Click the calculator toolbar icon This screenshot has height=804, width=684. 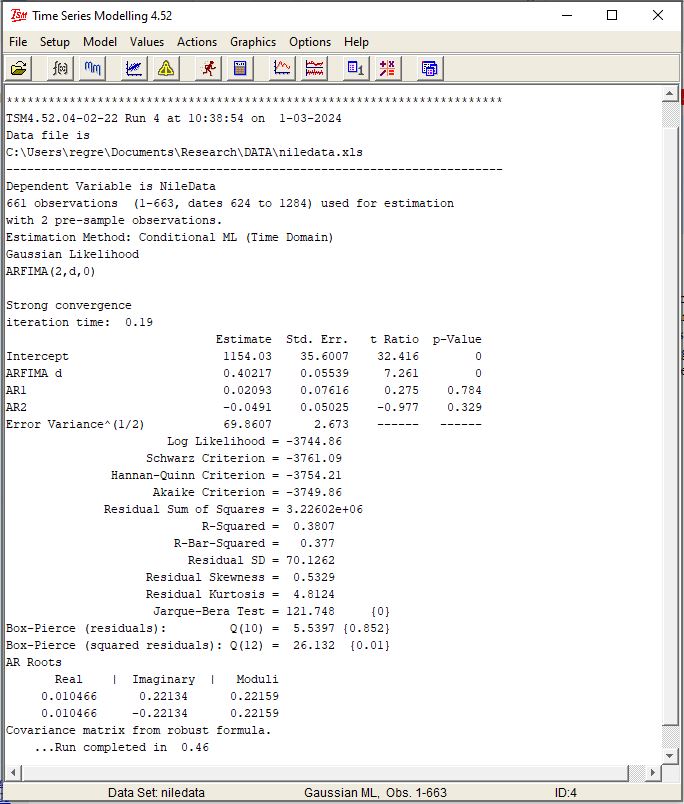(x=240, y=68)
